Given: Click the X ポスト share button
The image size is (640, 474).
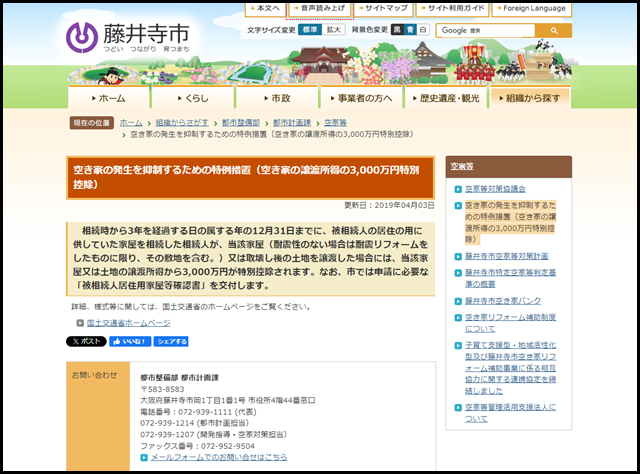Looking at the screenshot, I should click(x=86, y=341).
